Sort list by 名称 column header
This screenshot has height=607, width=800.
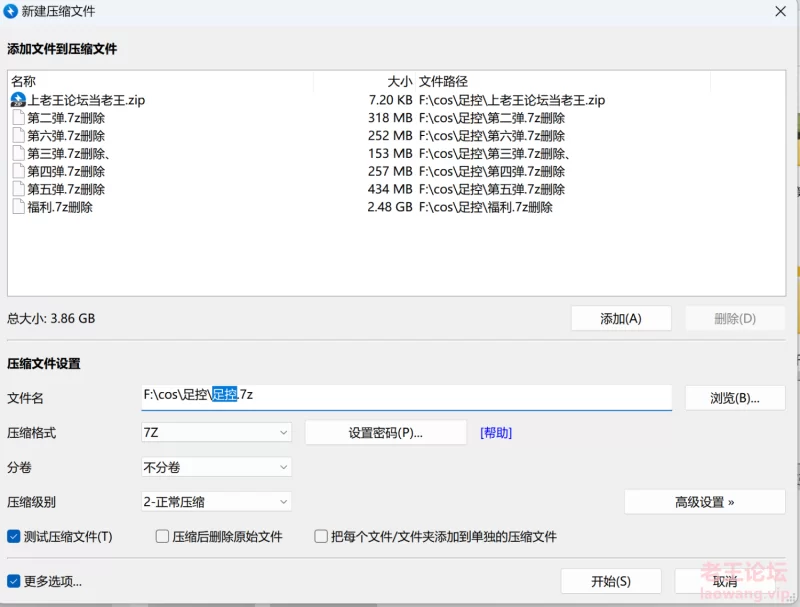click(160, 81)
